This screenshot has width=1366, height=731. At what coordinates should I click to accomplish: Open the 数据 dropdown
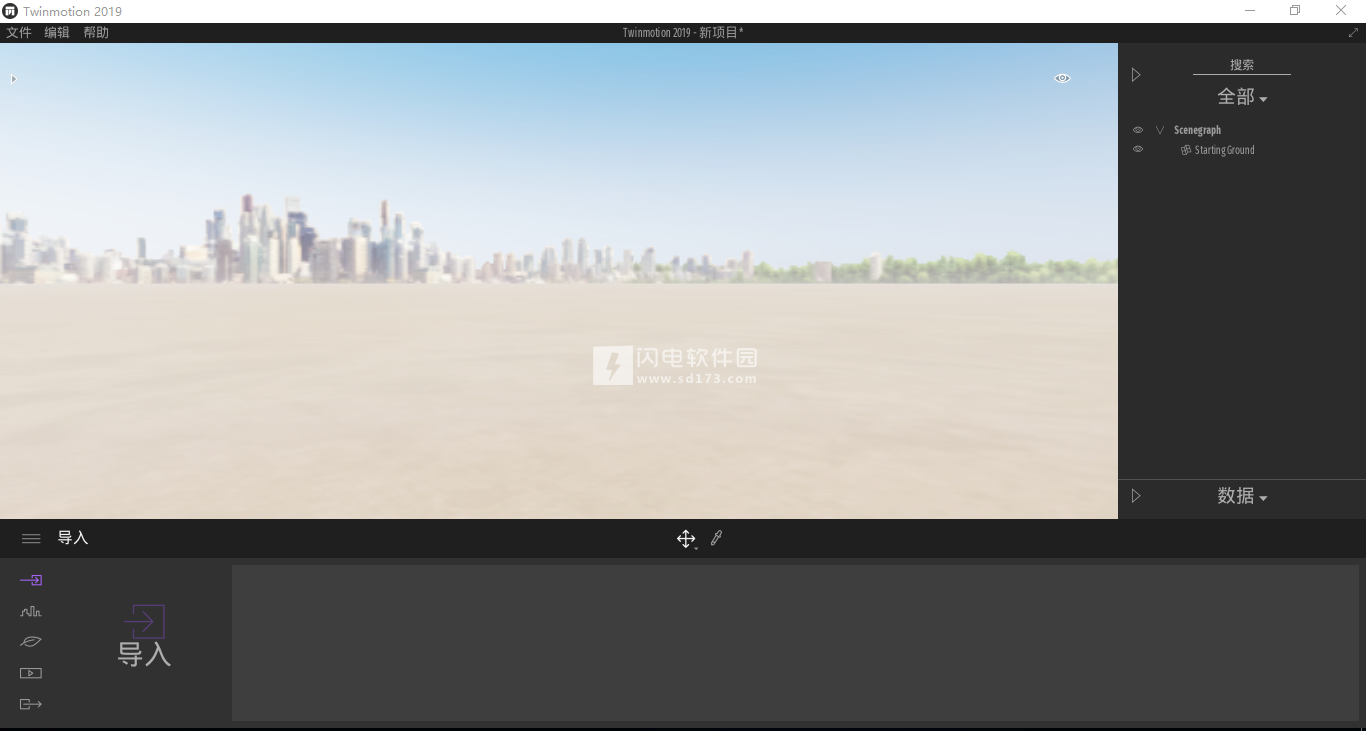coord(1242,496)
